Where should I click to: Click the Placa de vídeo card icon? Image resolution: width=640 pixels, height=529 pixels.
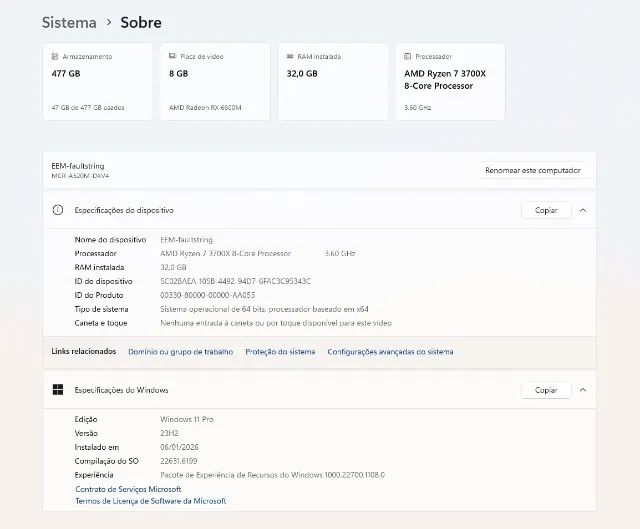(172, 57)
